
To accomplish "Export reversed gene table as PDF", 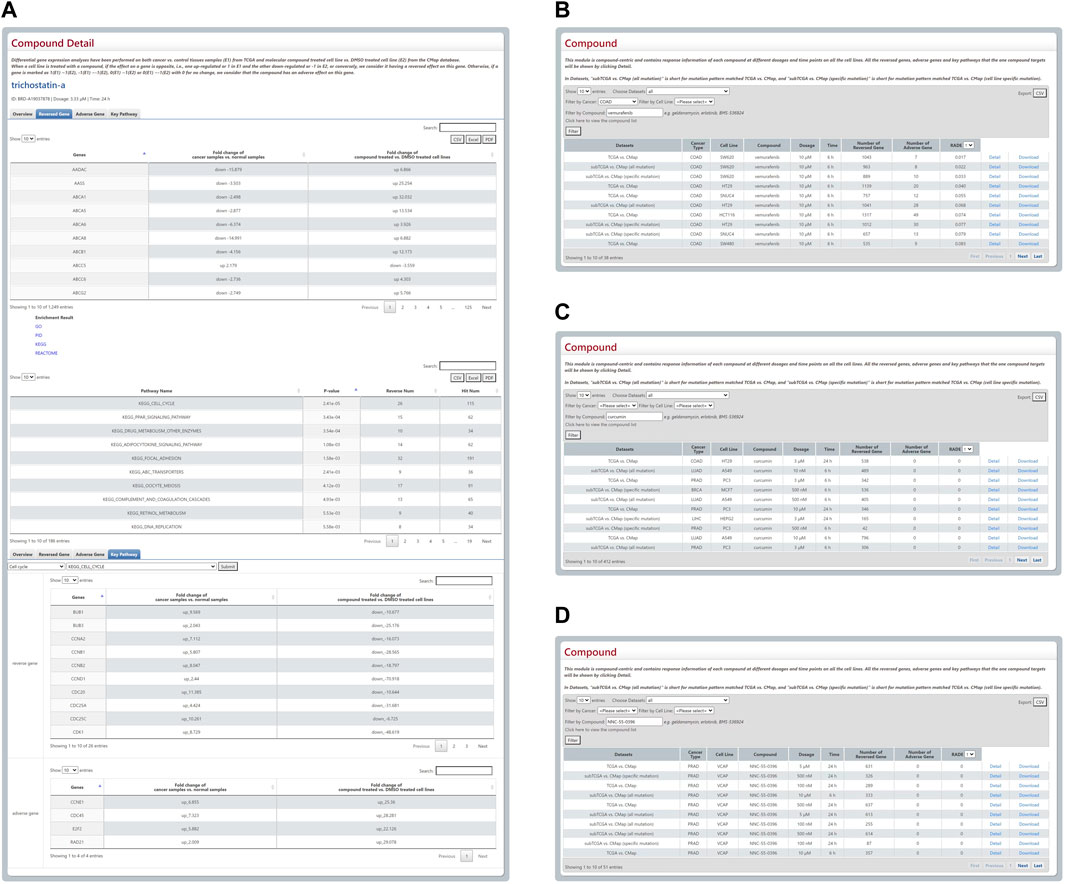I will (489, 139).
